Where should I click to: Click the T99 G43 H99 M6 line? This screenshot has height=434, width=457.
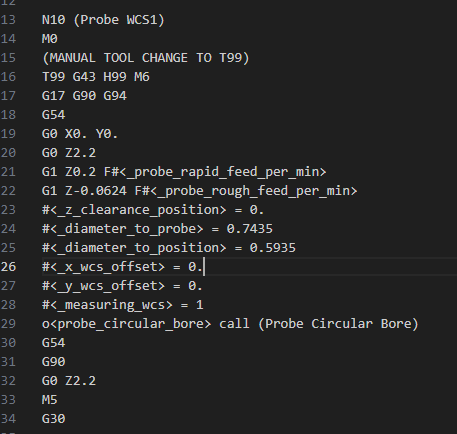pyautogui.click(x=96, y=77)
